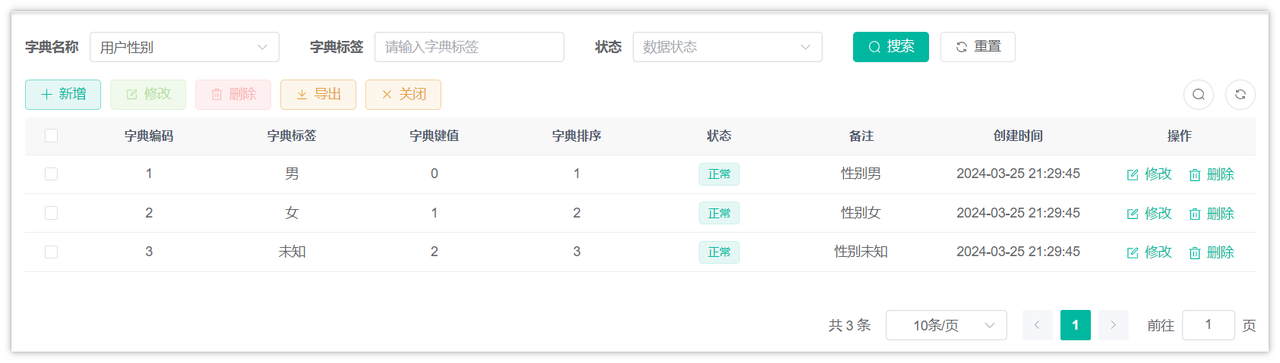Click 删除 link in the 性别未知 row

pyautogui.click(x=1211, y=252)
